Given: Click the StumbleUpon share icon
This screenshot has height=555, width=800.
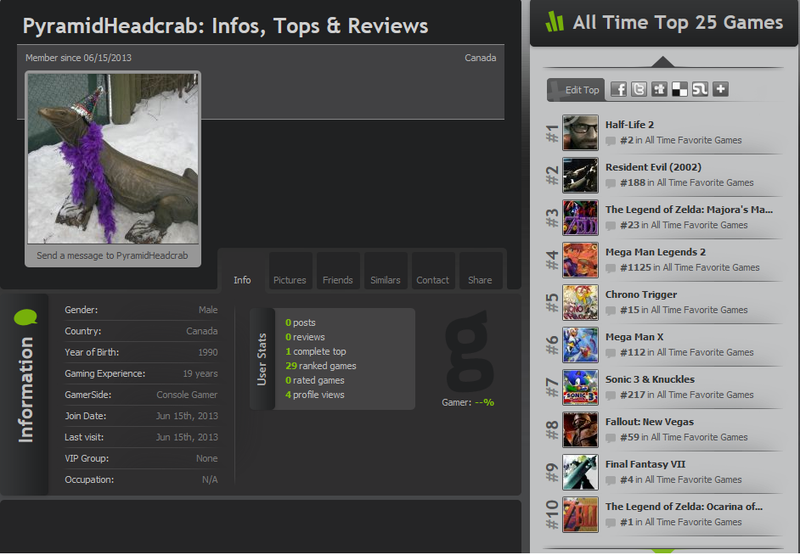Looking at the screenshot, I should (x=700, y=89).
